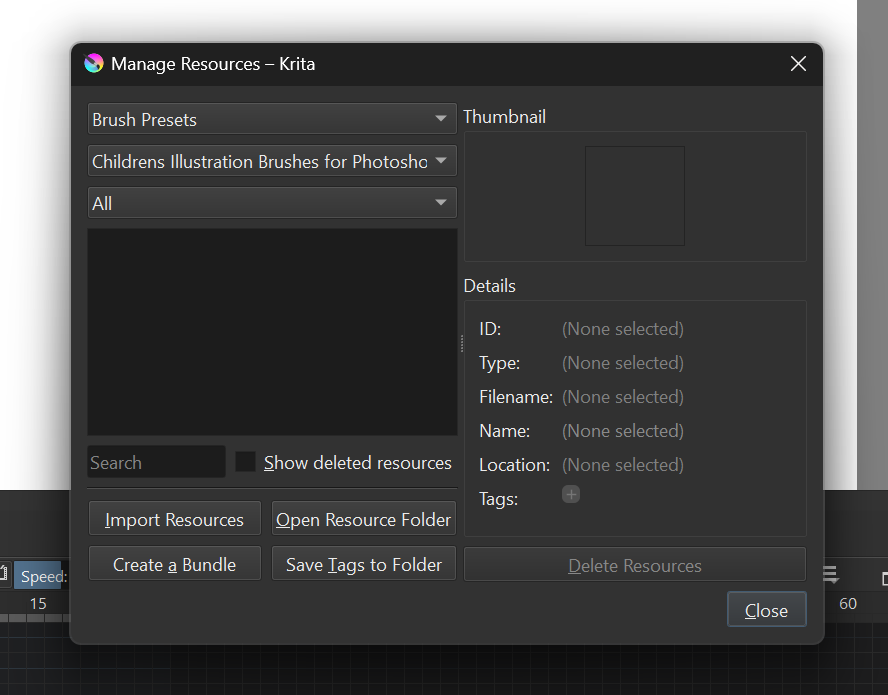Close the Manage Resources dialog with X

pyautogui.click(x=798, y=64)
